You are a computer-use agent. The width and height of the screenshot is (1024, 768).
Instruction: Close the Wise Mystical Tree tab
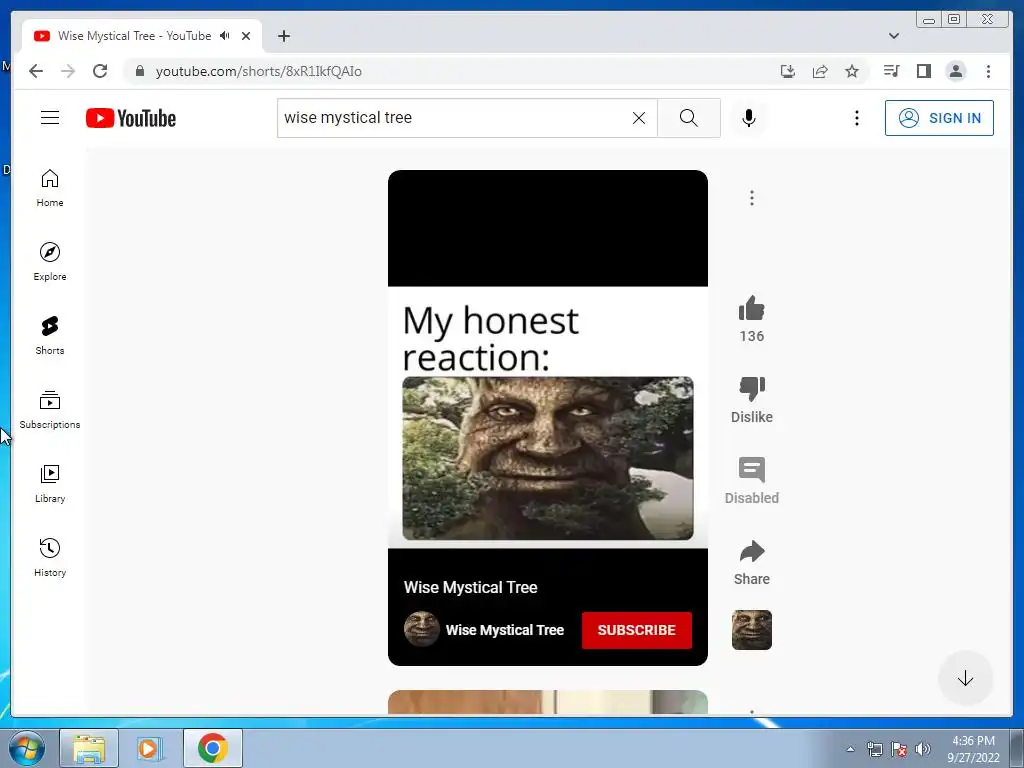click(246, 36)
